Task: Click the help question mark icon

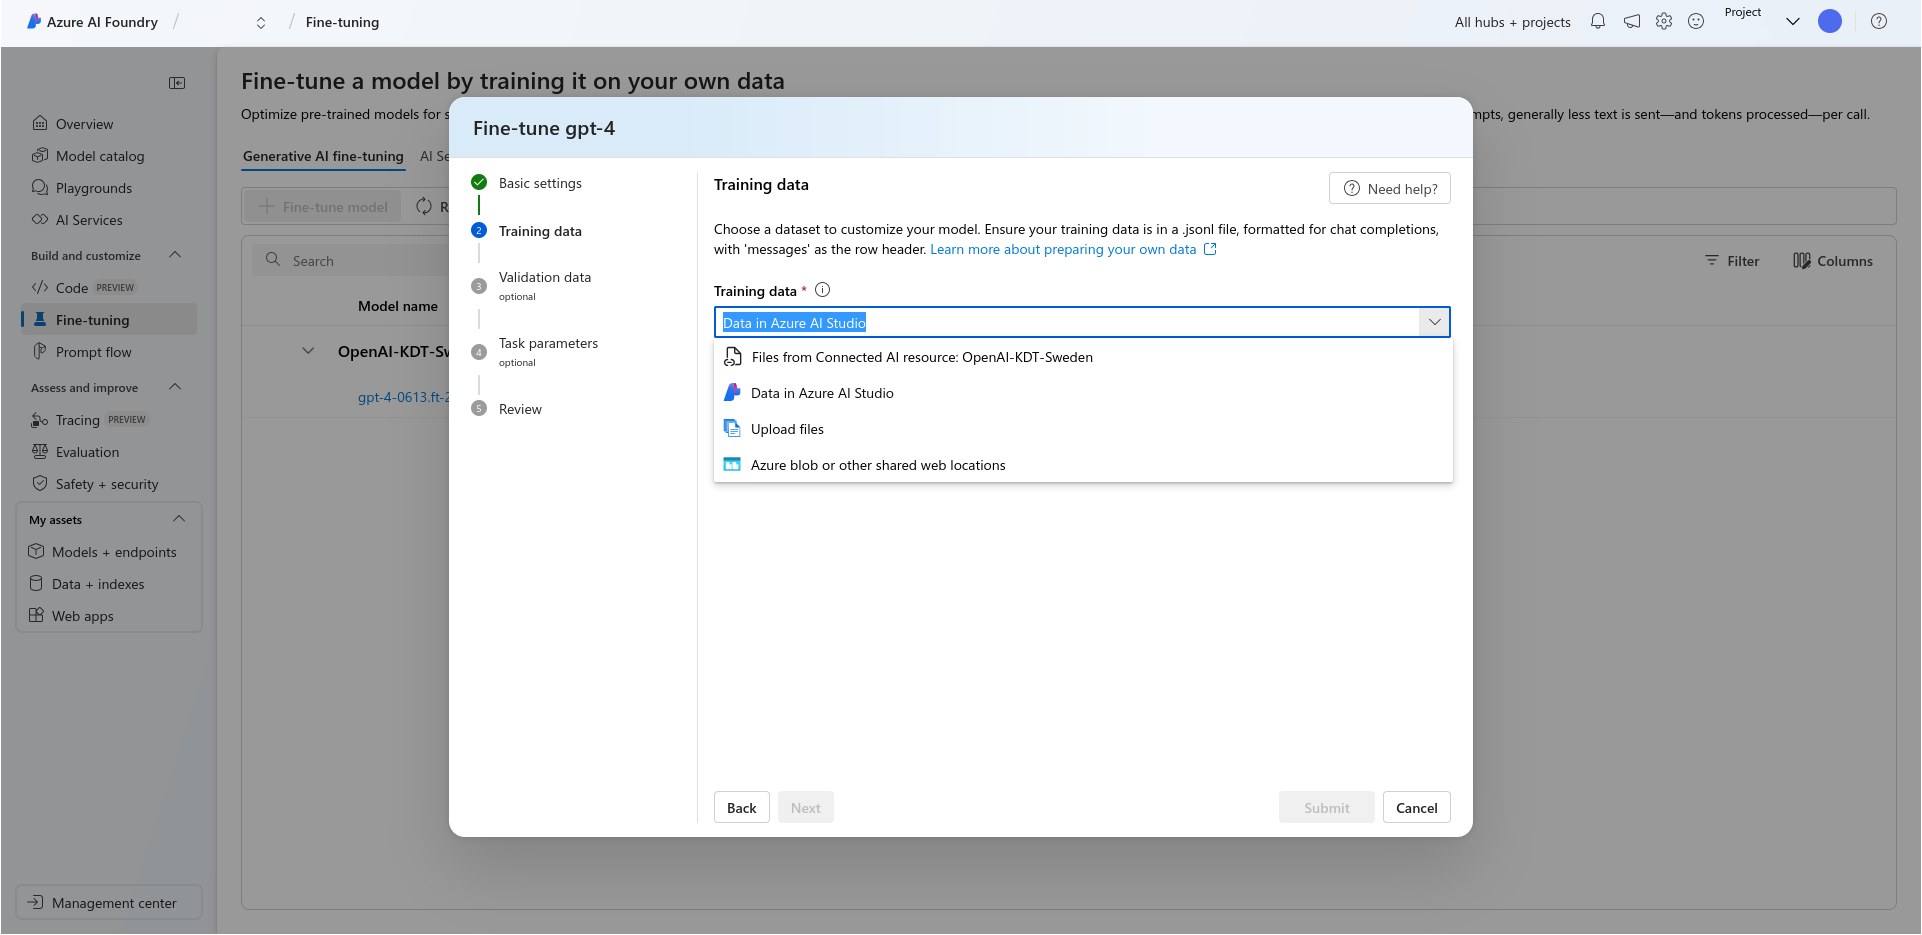Action: coord(1879,21)
